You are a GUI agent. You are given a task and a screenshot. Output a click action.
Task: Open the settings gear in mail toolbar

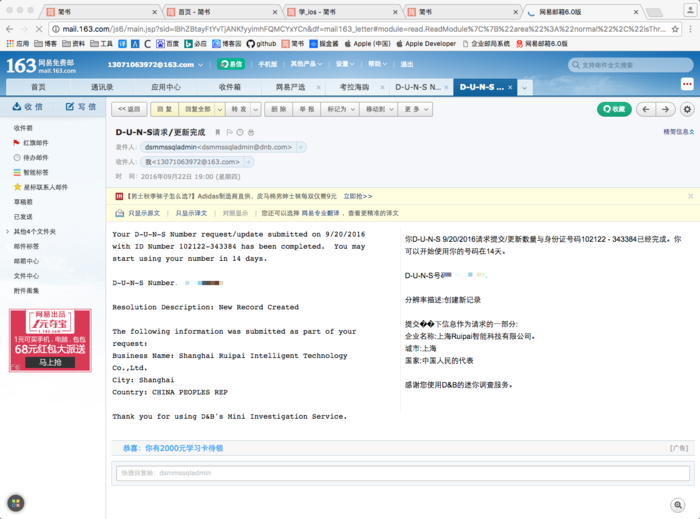tap(687, 109)
